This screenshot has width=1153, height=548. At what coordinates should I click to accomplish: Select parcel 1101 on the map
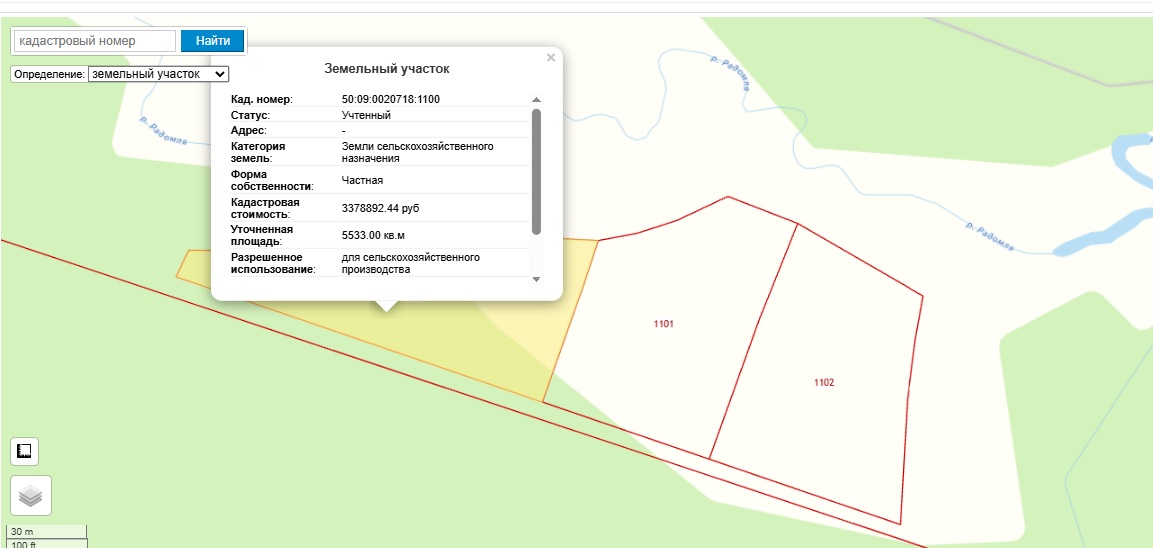pyautogui.click(x=663, y=324)
